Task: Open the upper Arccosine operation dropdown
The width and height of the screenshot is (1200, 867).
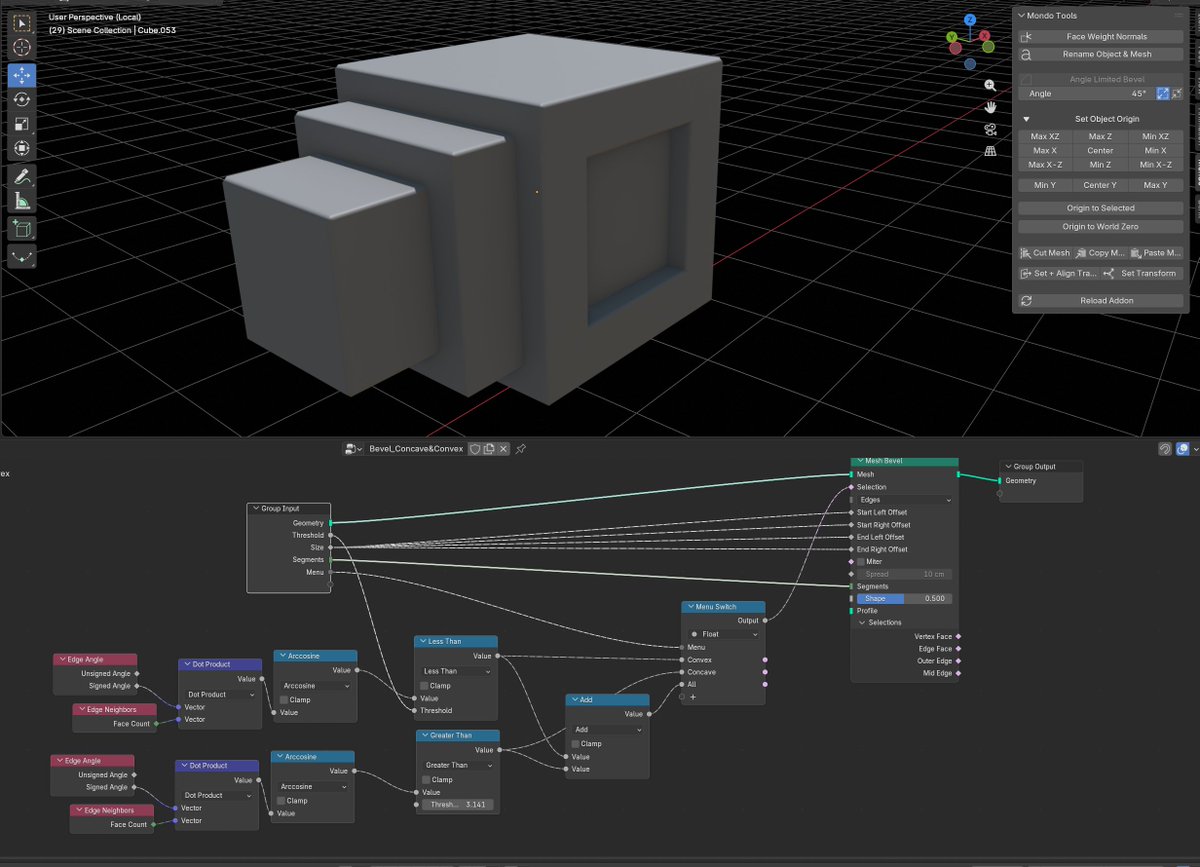Action: (315, 686)
